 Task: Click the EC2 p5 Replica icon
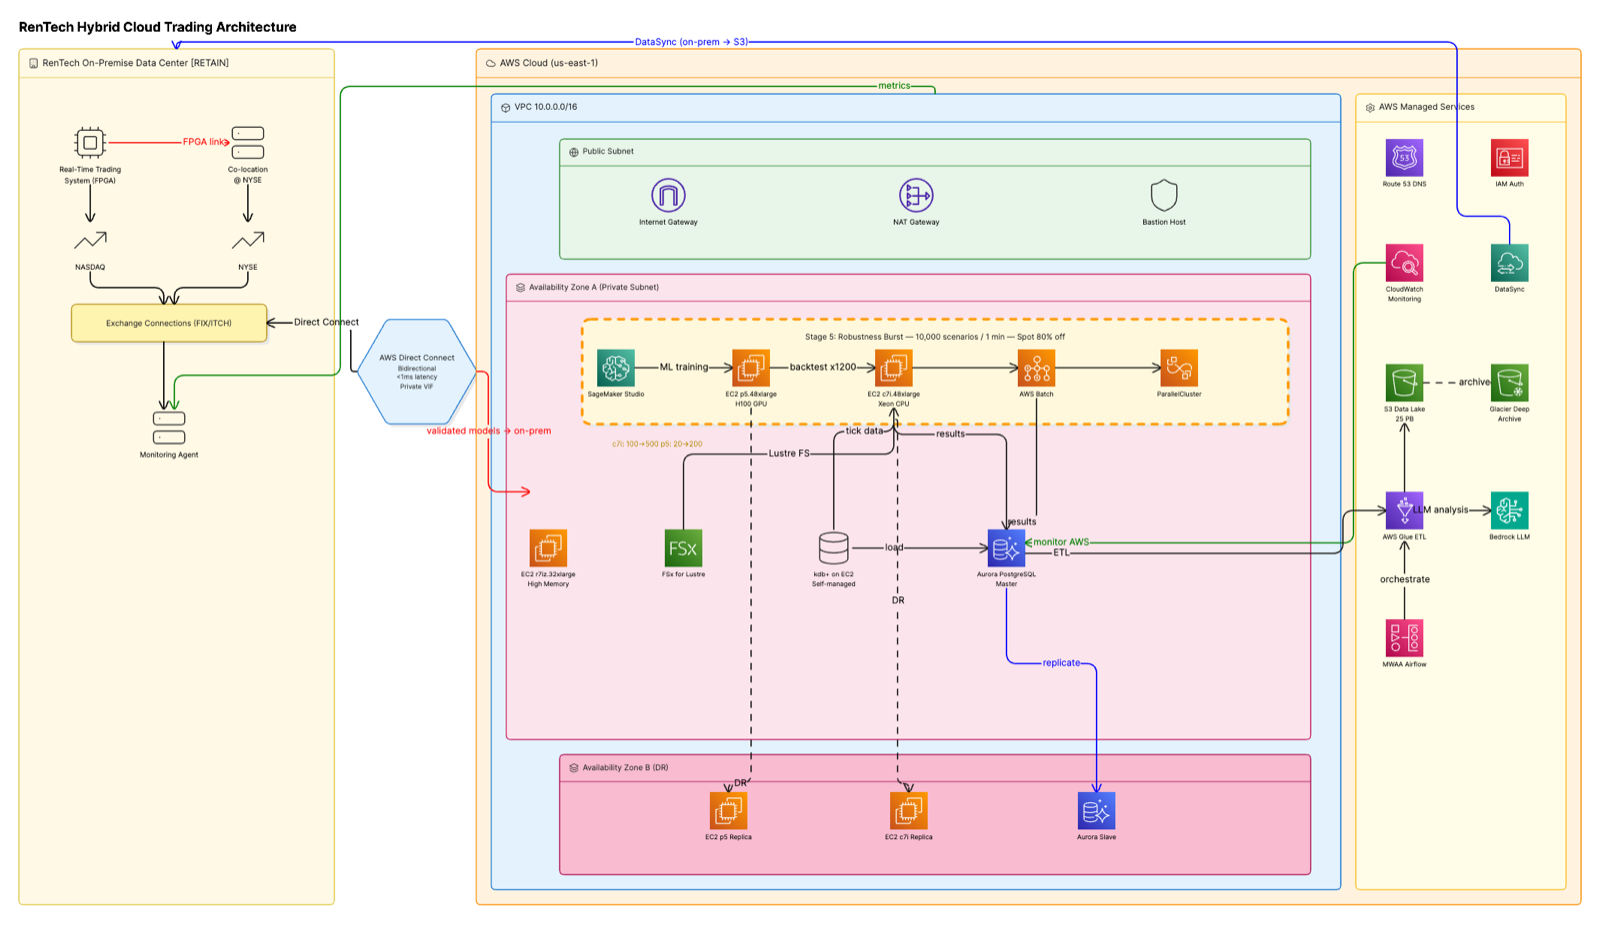point(729,811)
